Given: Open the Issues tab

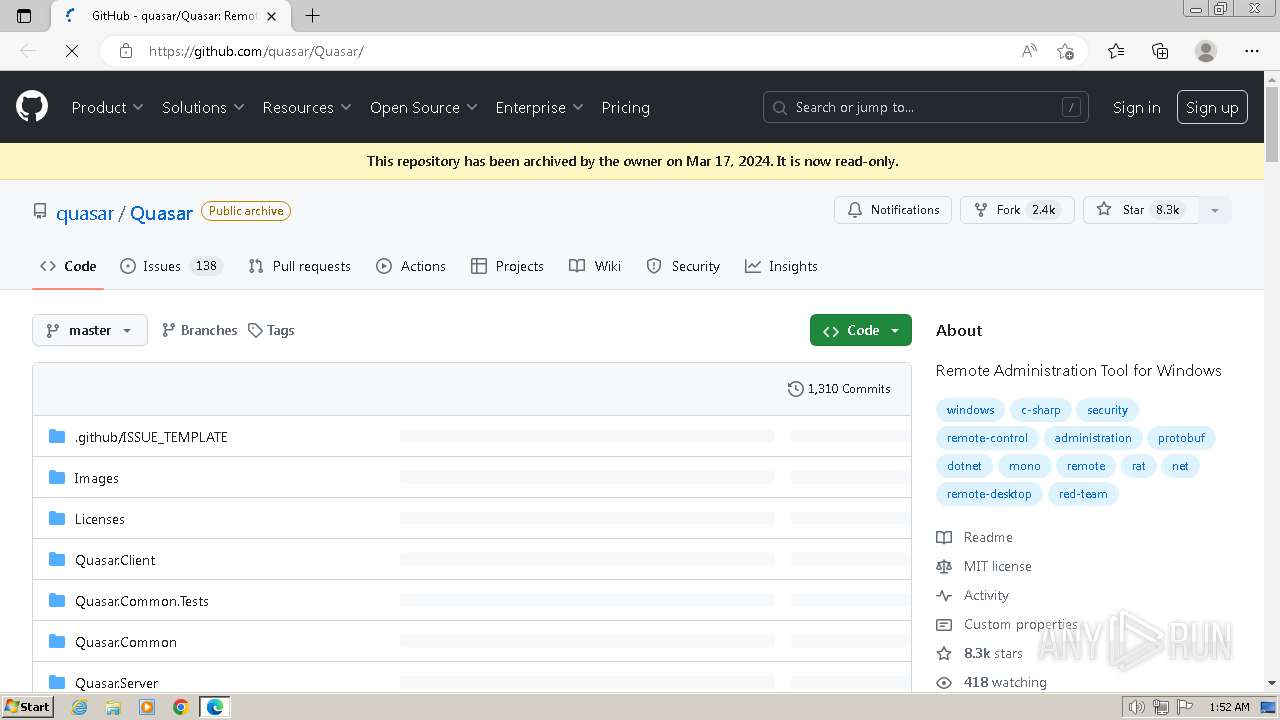Looking at the screenshot, I should coord(171,266).
